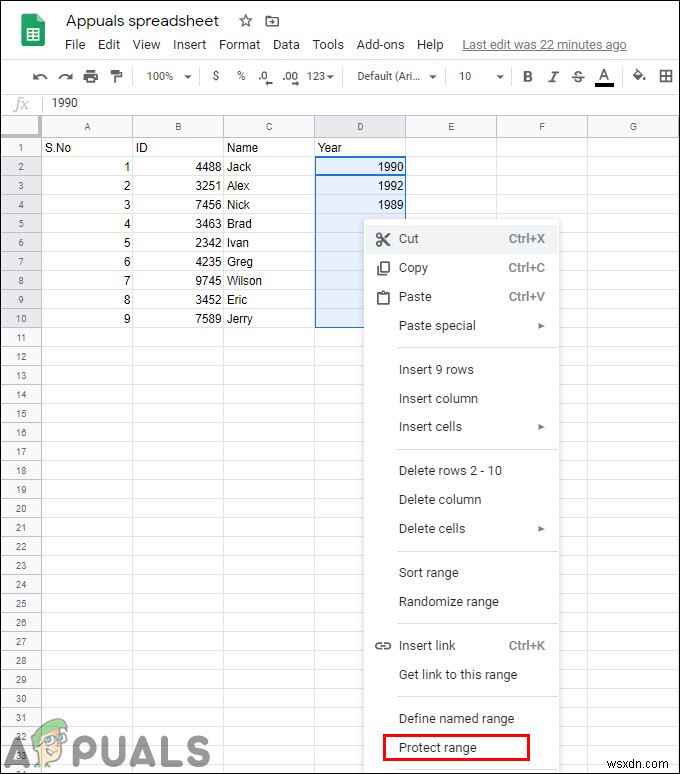This screenshot has width=680, height=774.
Task: Open the Help menu
Action: click(430, 45)
